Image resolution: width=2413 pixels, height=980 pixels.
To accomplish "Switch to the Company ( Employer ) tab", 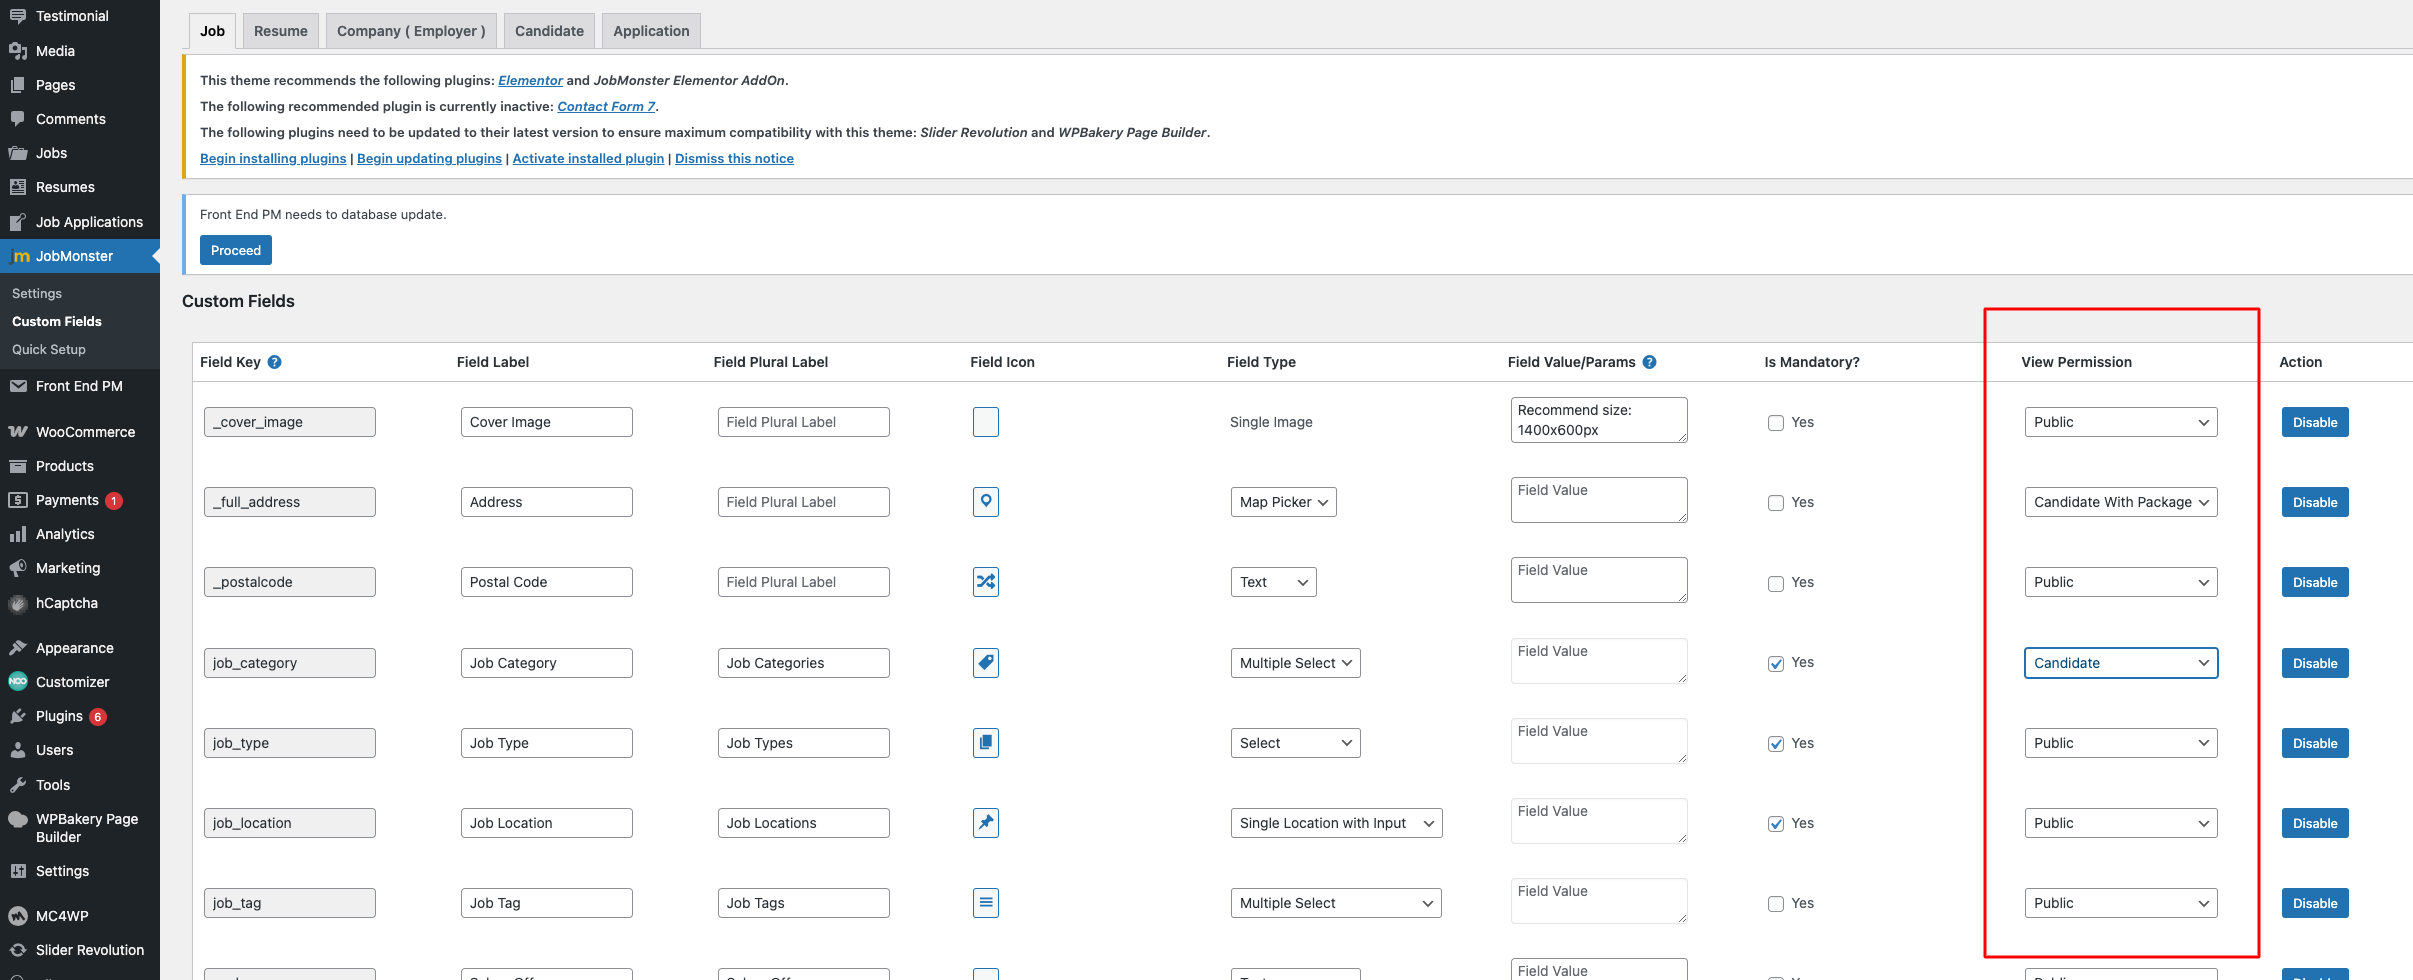I will (x=411, y=31).
